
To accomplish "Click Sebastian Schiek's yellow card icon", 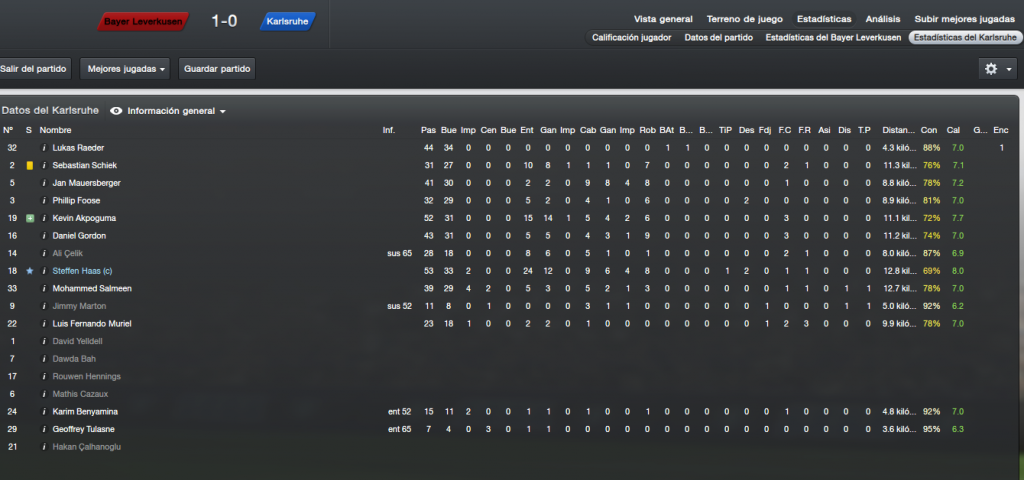I will [x=29, y=166].
